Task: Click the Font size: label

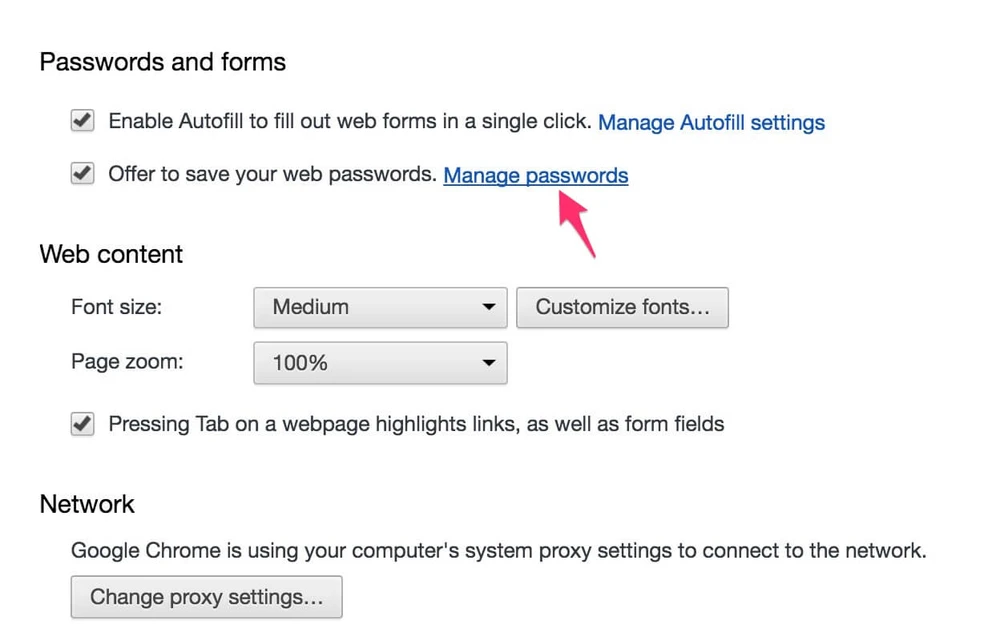Action: (116, 307)
